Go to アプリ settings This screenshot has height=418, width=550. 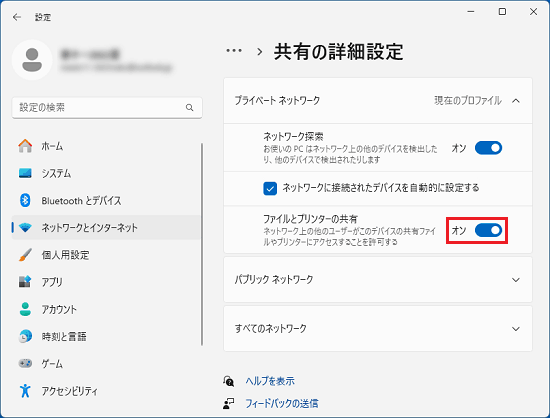coord(106,282)
